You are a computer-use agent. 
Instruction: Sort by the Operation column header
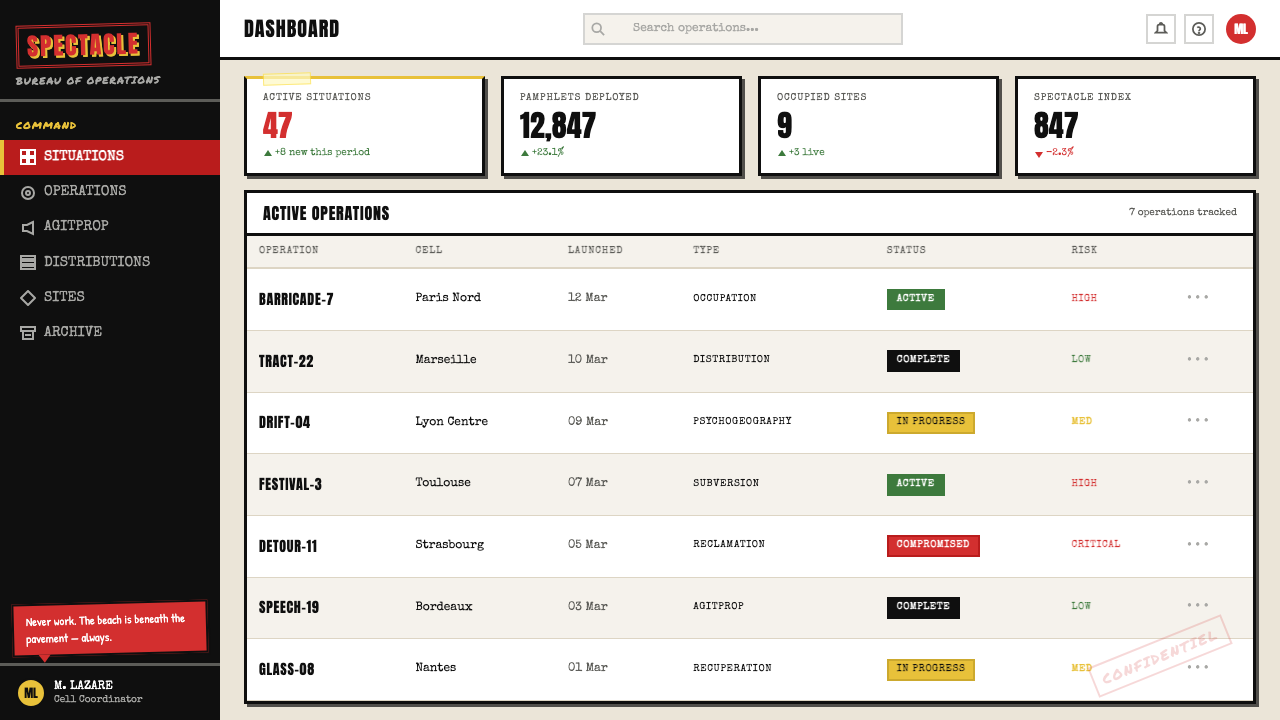pos(289,250)
